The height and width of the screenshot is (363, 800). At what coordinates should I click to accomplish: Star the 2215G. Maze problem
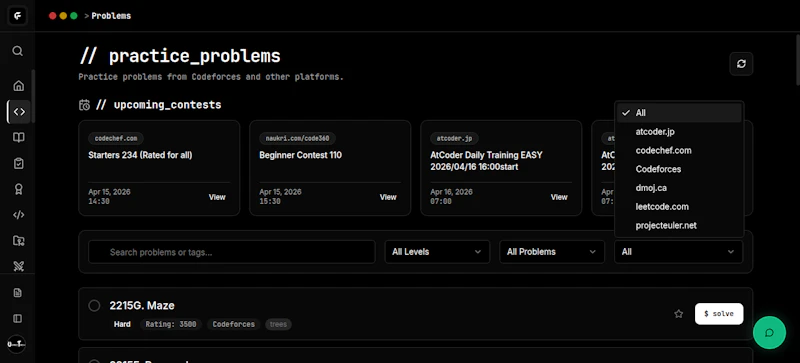[679, 314]
